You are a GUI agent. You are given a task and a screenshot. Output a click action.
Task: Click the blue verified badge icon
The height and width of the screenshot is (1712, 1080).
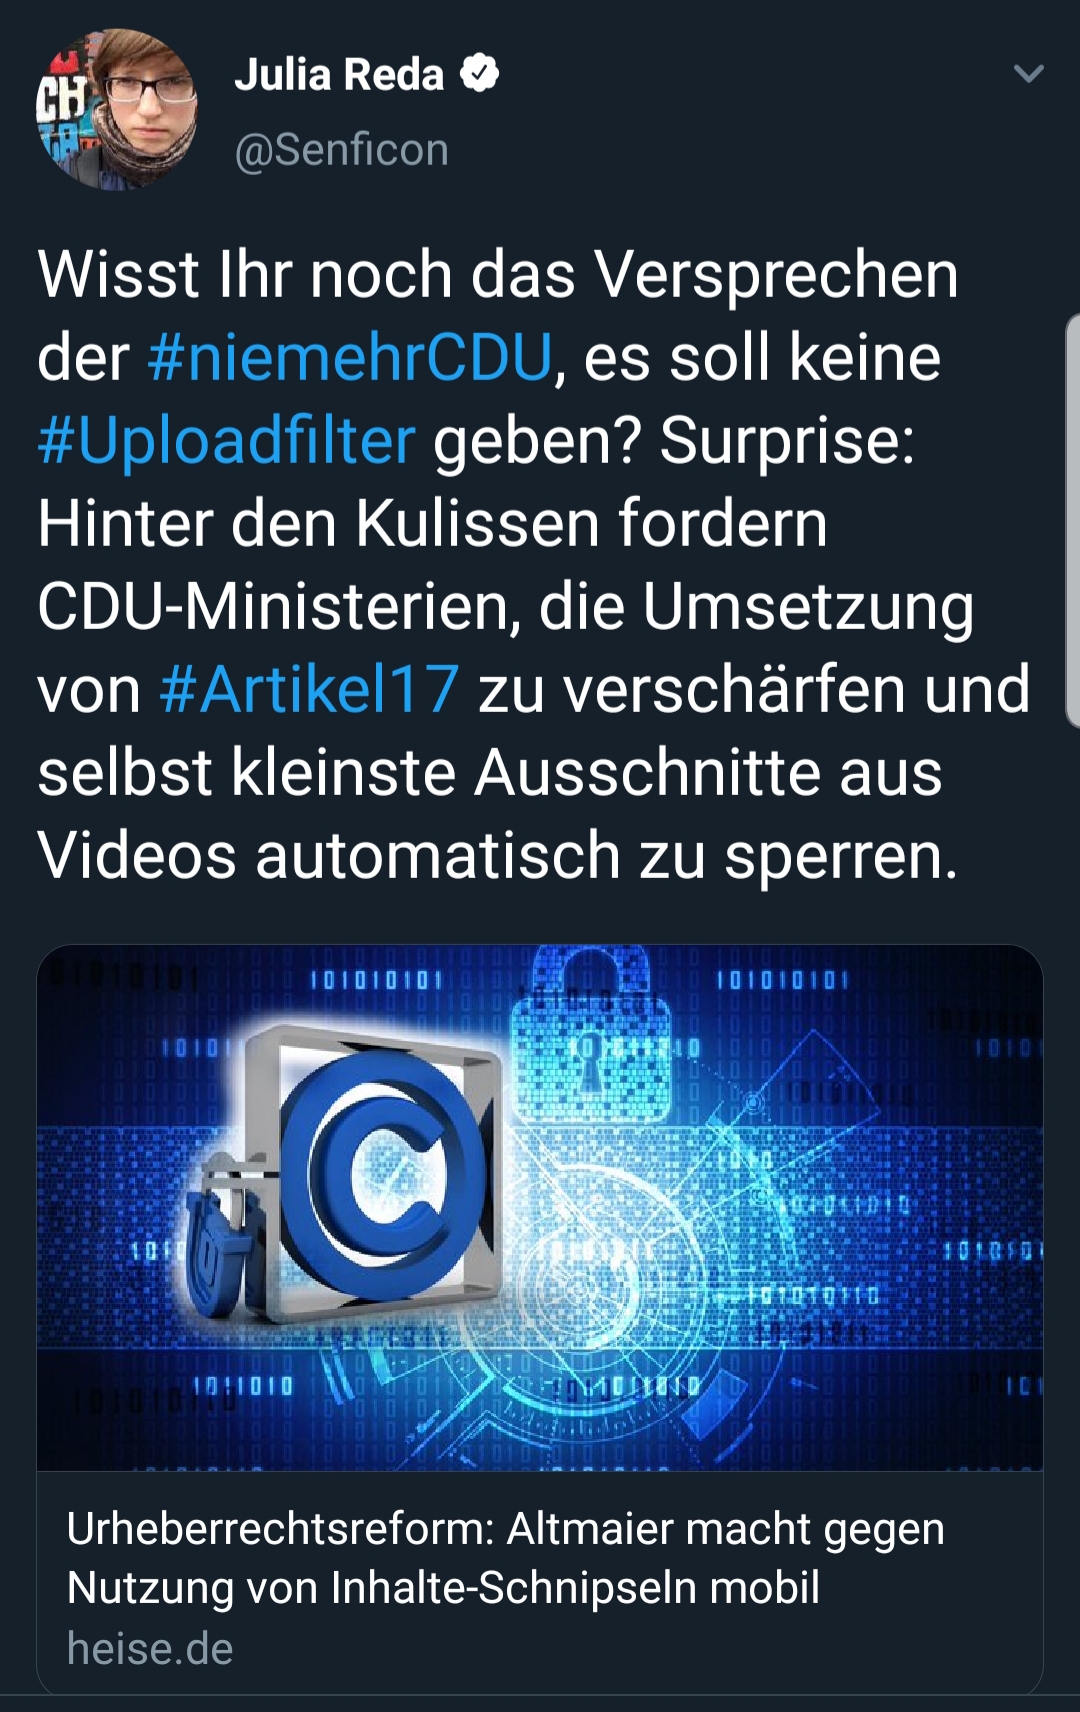[x=479, y=74]
